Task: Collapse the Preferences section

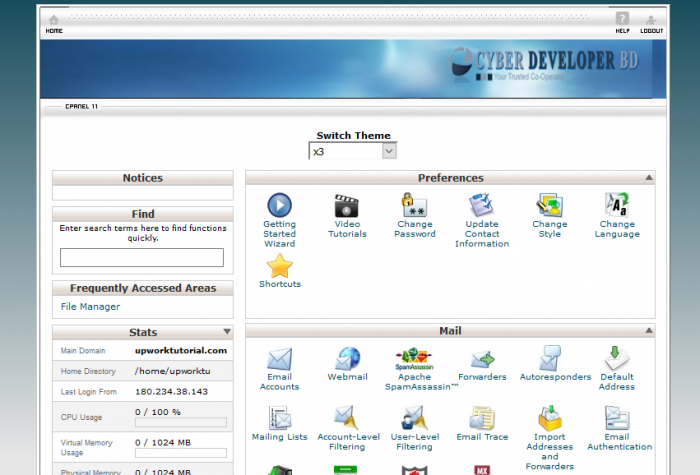Action: 648,178
